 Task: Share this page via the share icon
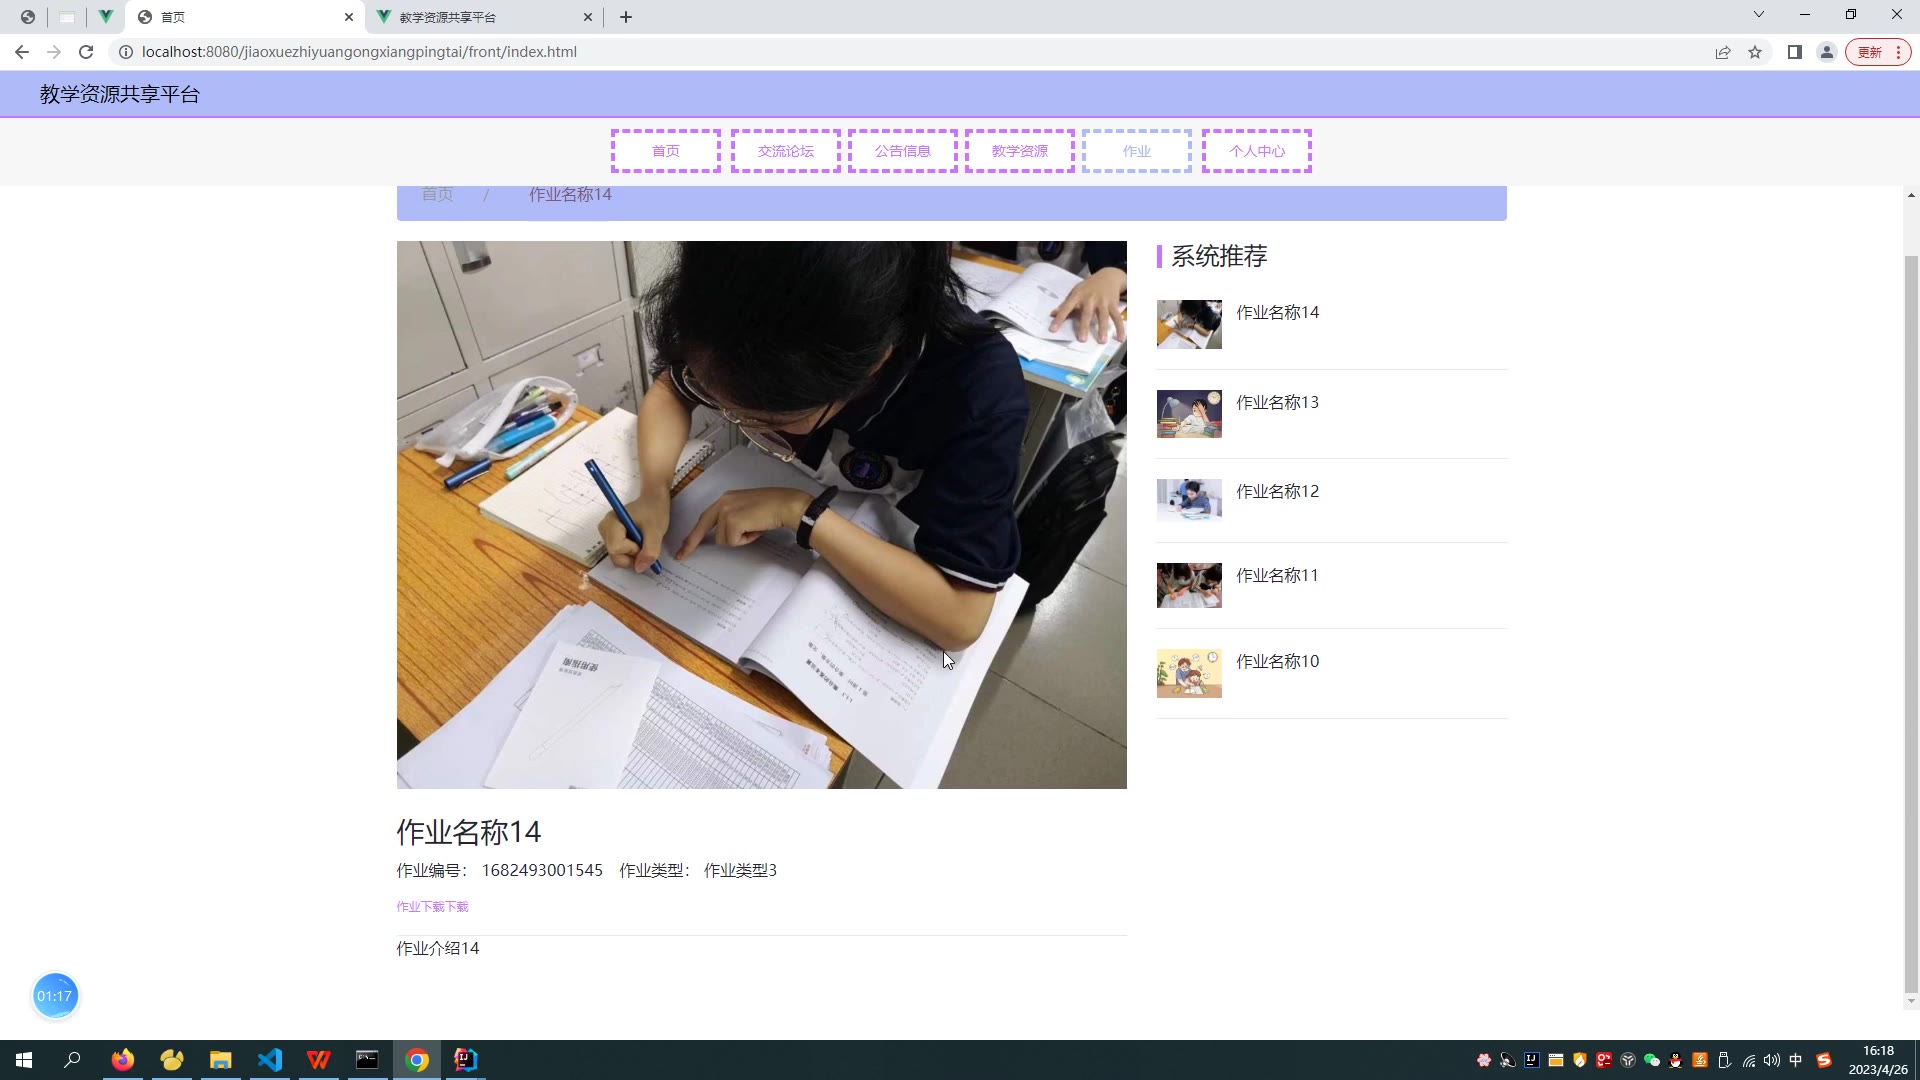coord(1723,52)
